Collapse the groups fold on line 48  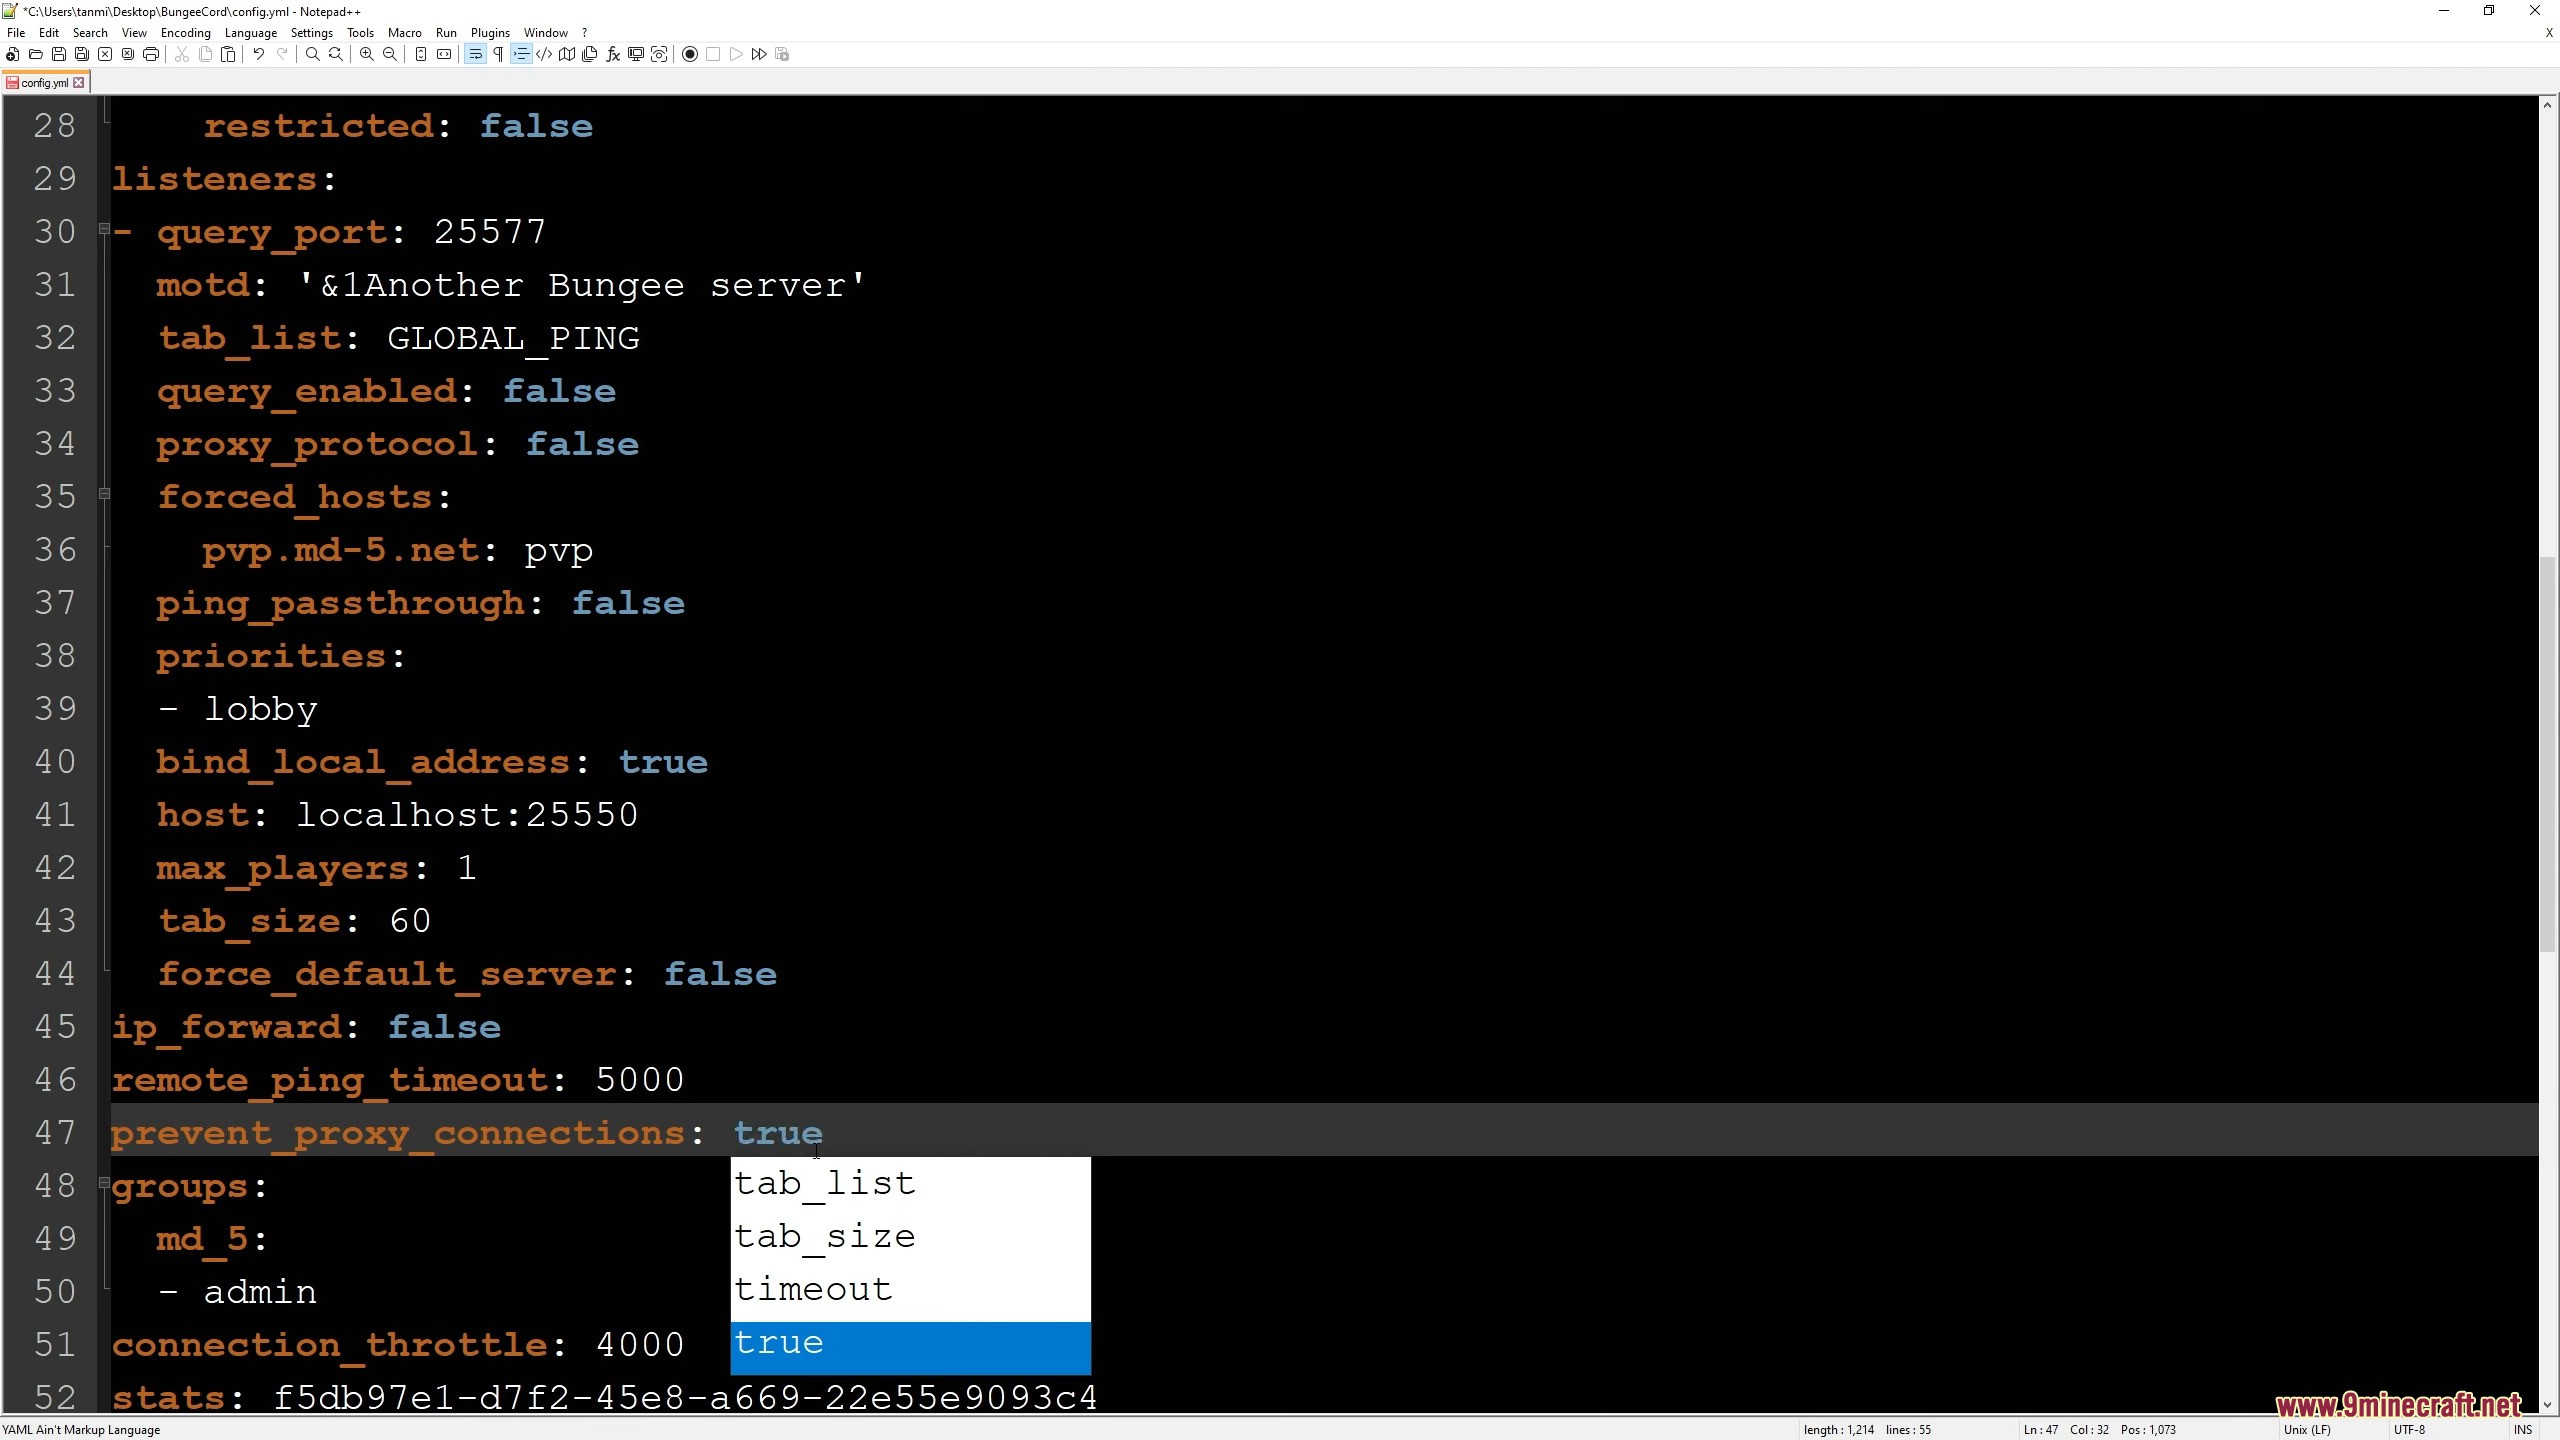(104, 1183)
